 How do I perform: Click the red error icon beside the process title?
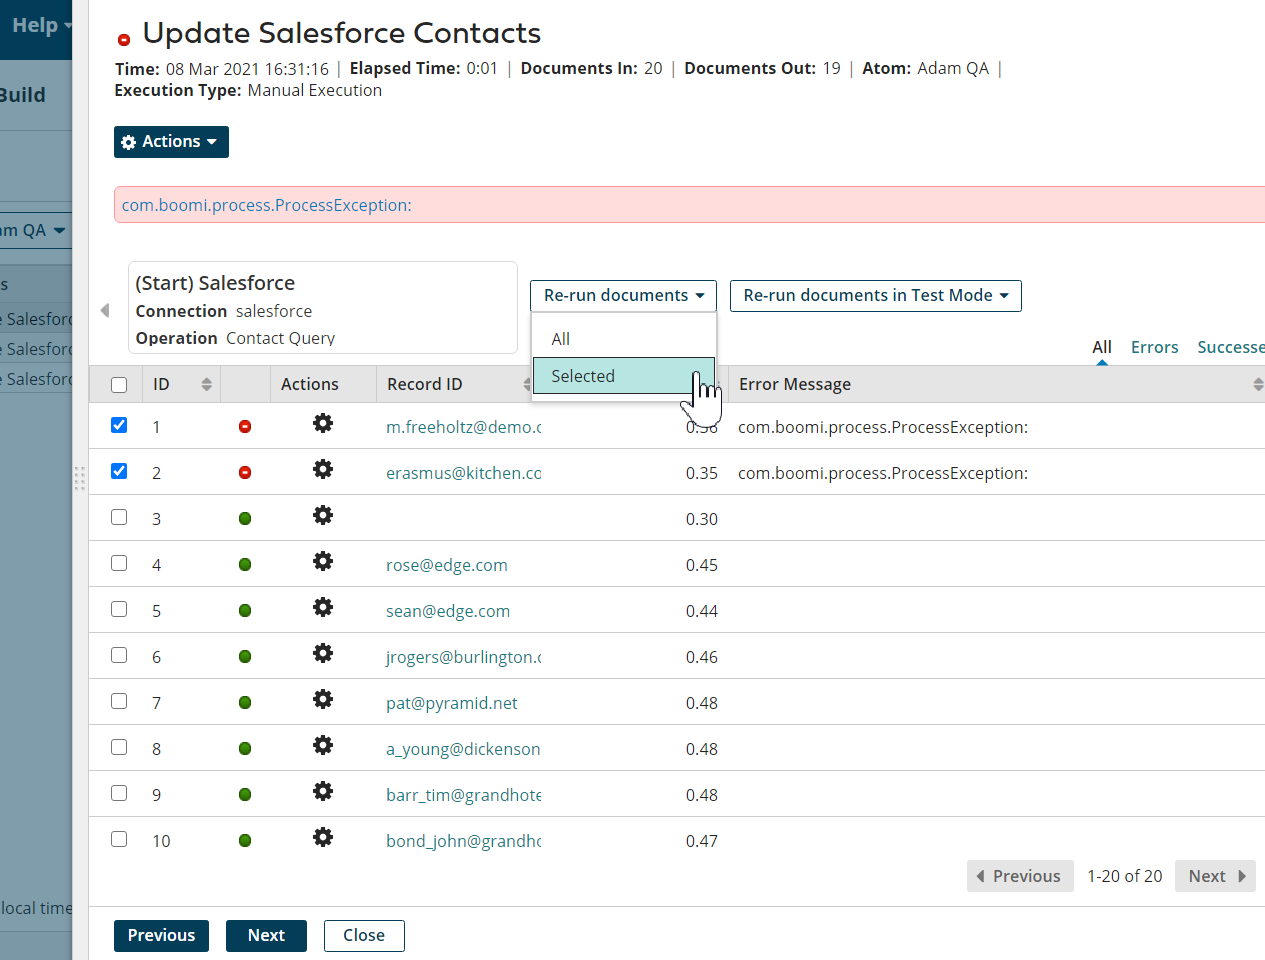coord(124,39)
